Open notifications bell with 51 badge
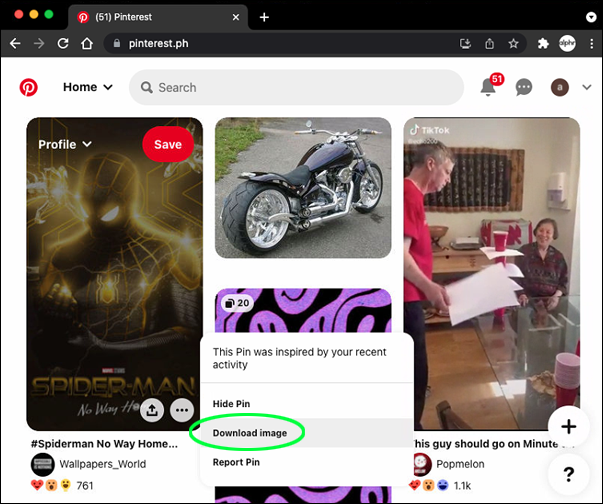603x504 pixels. (488, 87)
